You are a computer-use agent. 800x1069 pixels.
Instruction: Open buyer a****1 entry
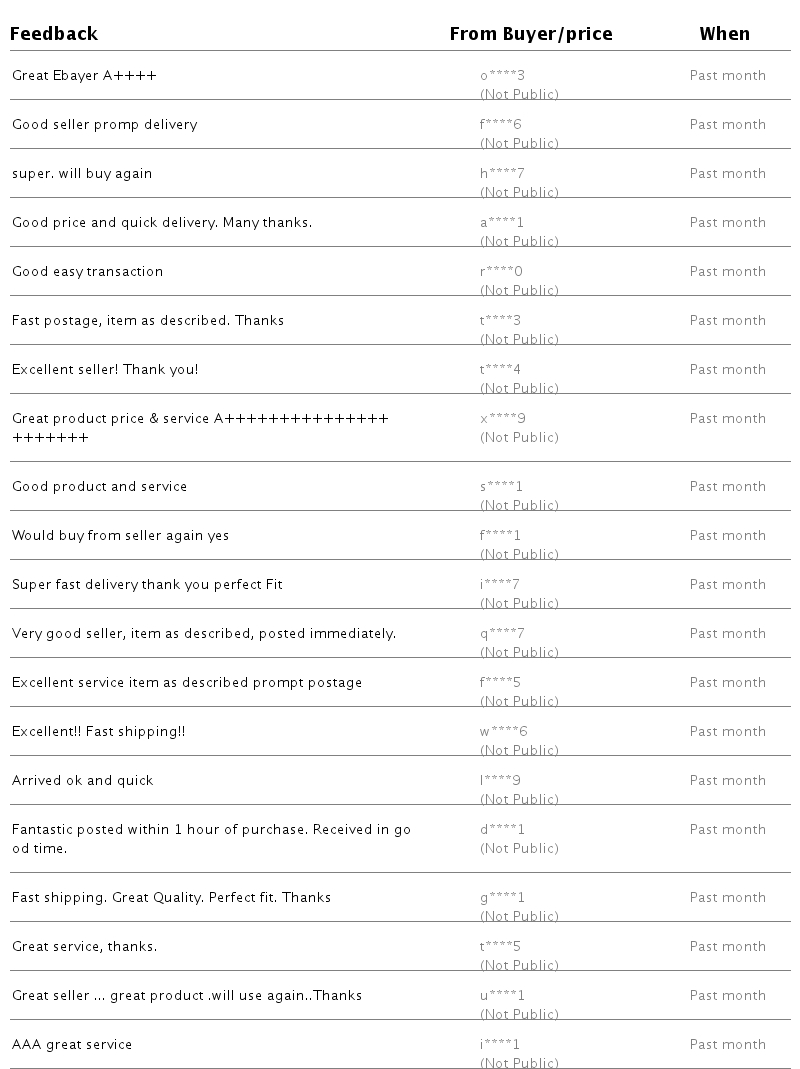tap(502, 222)
